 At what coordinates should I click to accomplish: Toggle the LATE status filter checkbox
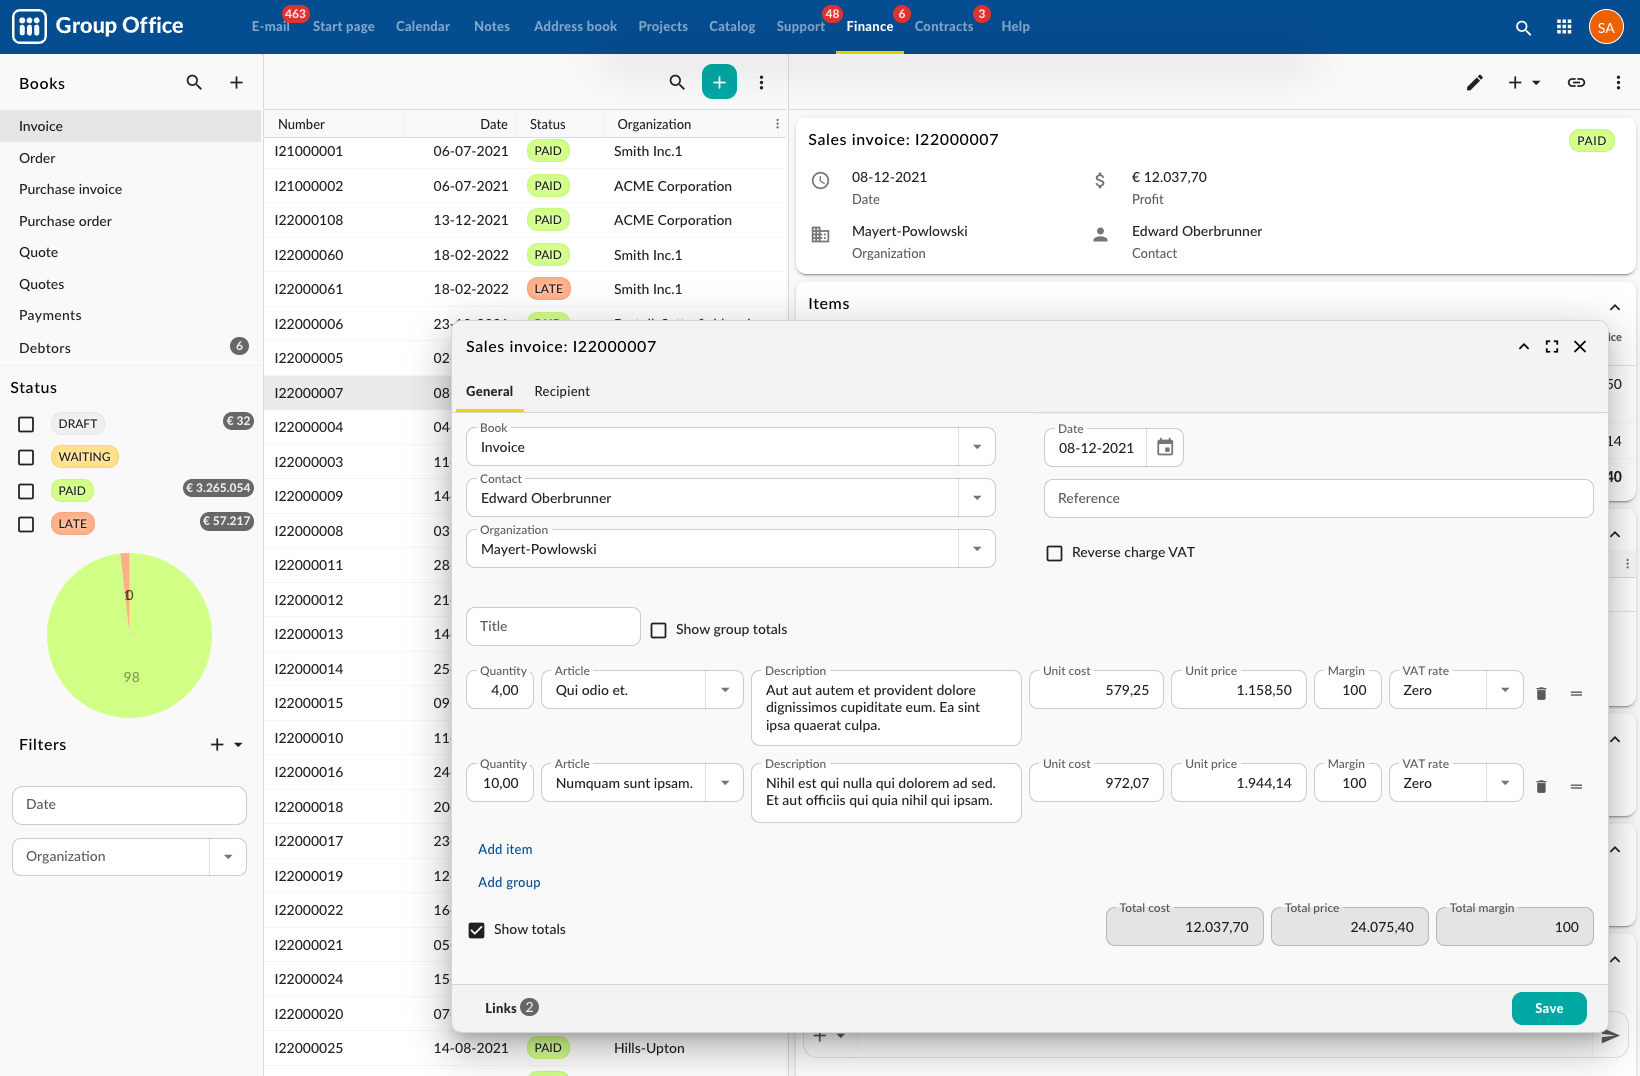point(26,524)
